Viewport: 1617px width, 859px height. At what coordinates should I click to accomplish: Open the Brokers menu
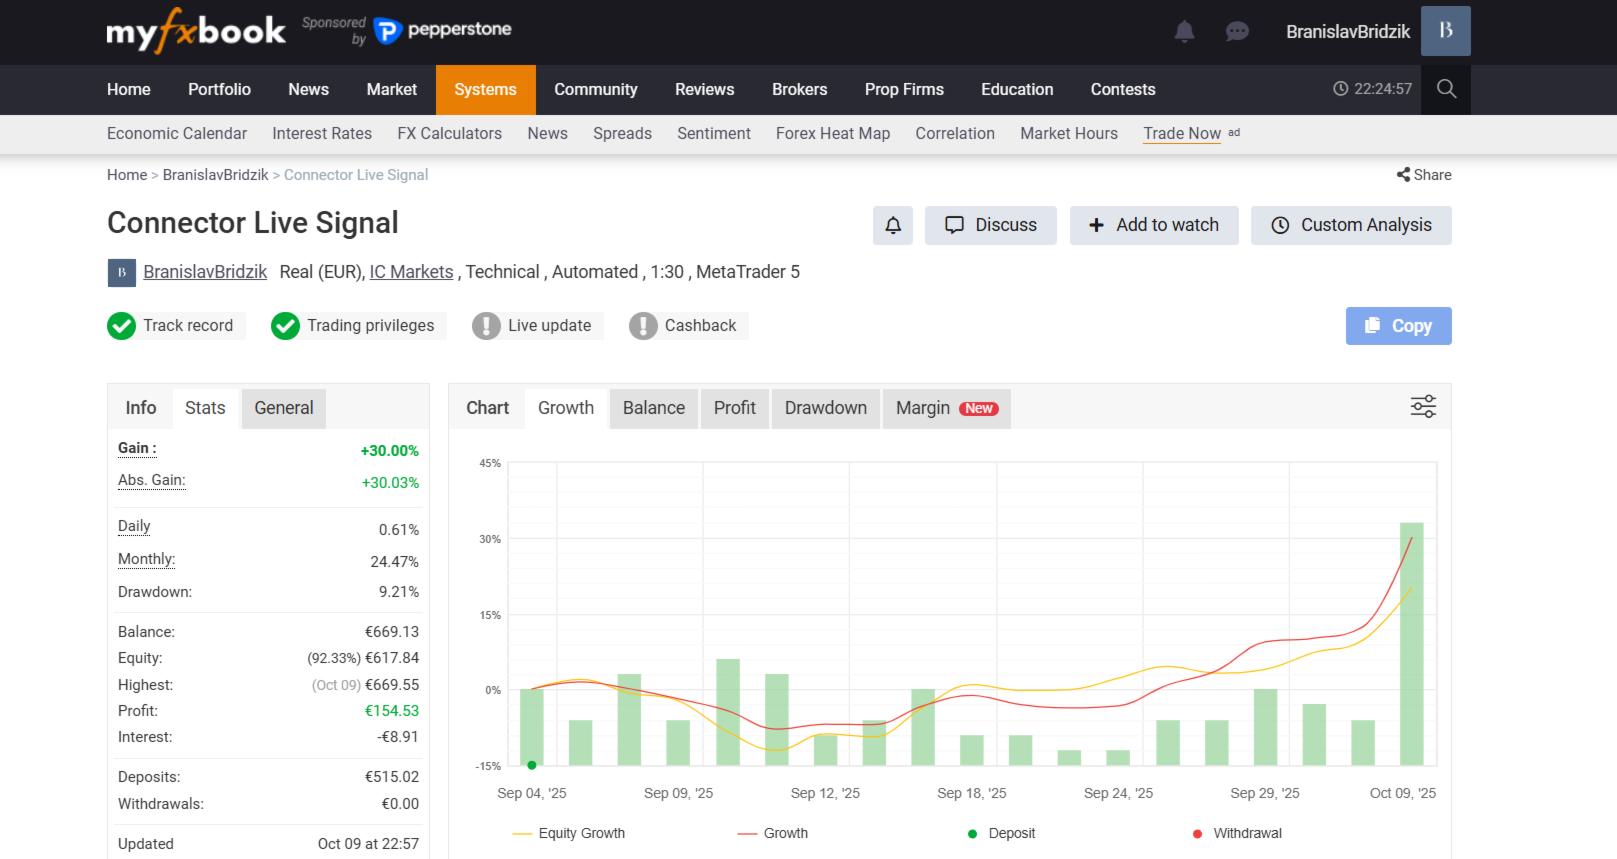[x=800, y=90]
